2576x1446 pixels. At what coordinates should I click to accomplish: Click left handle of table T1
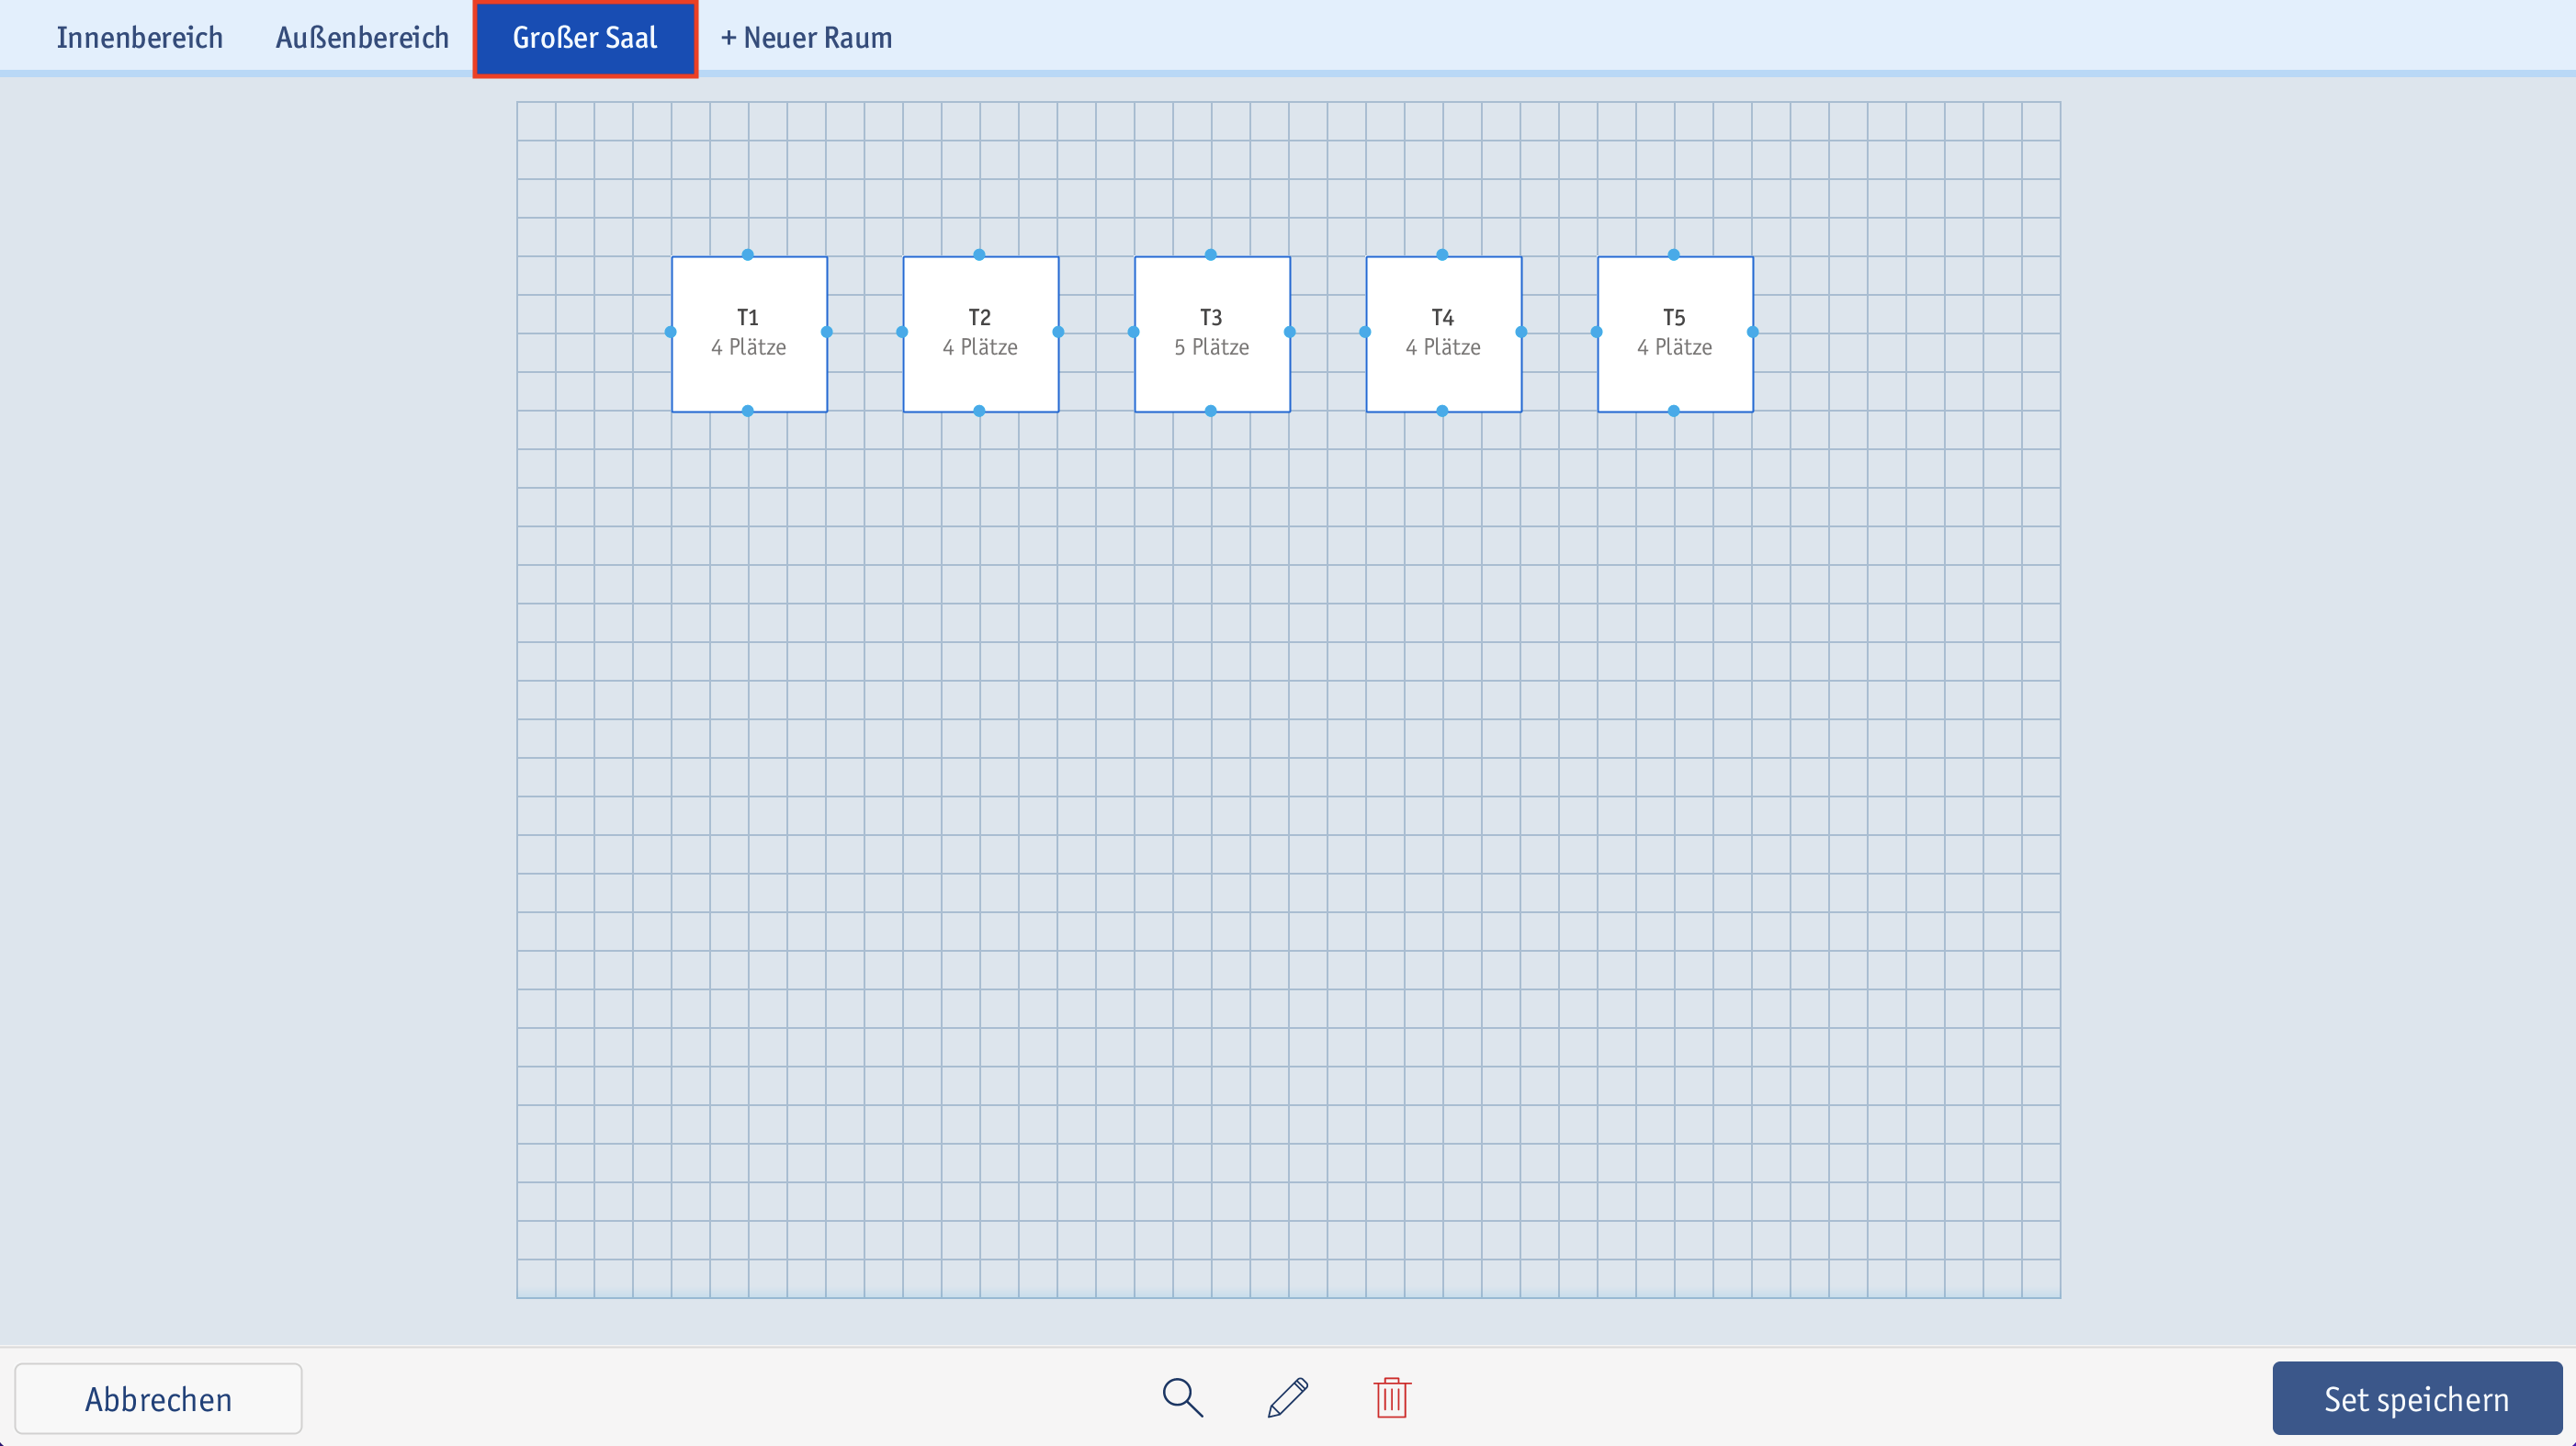671,332
